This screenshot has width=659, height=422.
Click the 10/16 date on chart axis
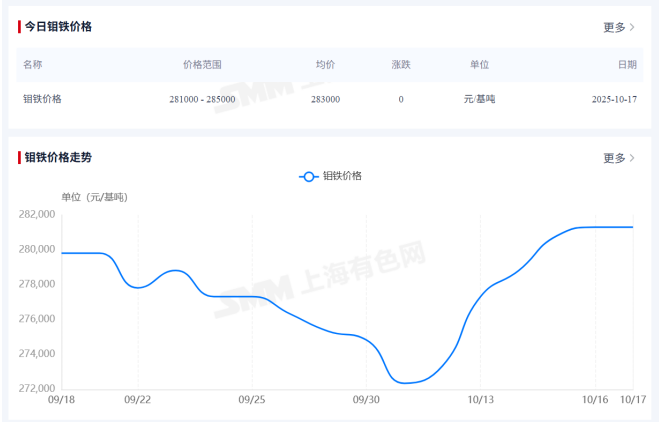(x=595, y=400)
